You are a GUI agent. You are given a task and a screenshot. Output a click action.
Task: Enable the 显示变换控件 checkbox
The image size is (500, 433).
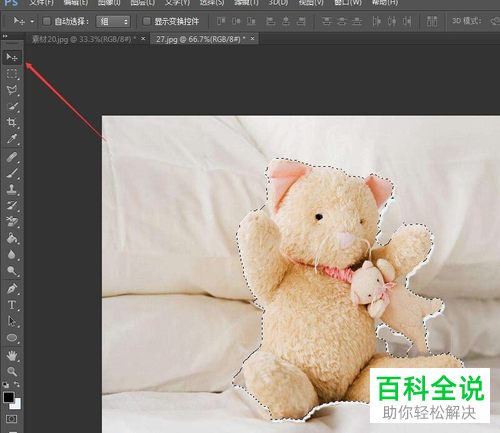147,21
